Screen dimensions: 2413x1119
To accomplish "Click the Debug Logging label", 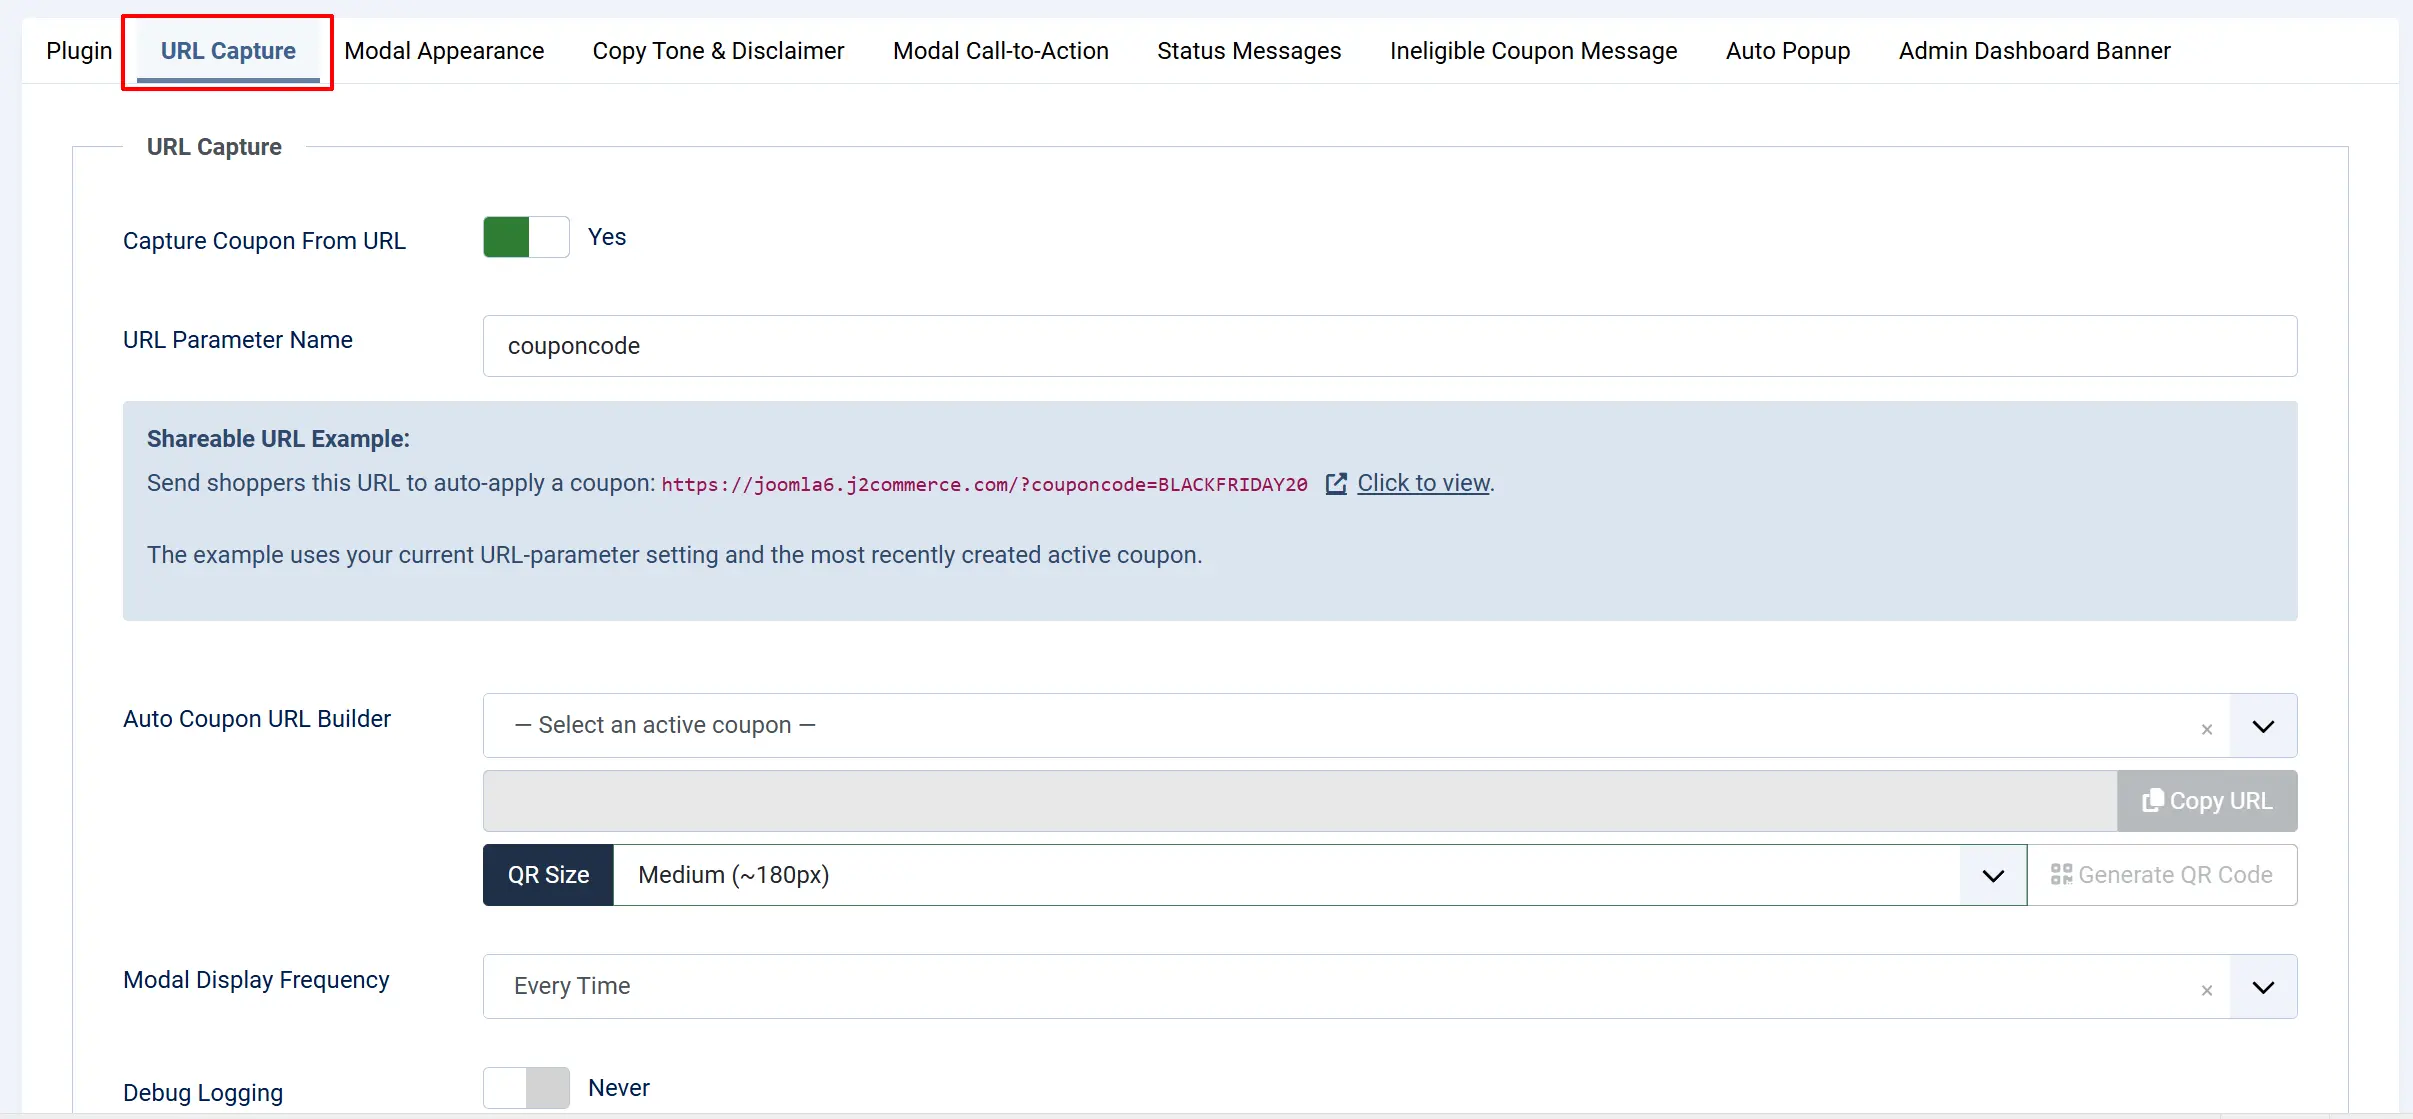I will click(203, 1093).
